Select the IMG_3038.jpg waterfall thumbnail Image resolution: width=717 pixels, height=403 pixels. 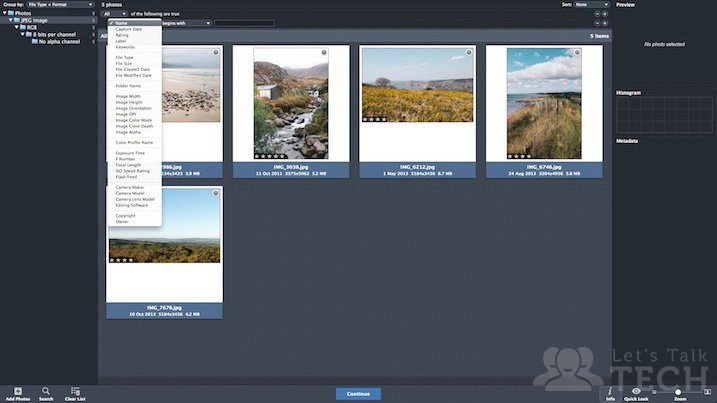click(x=291, y=103)
